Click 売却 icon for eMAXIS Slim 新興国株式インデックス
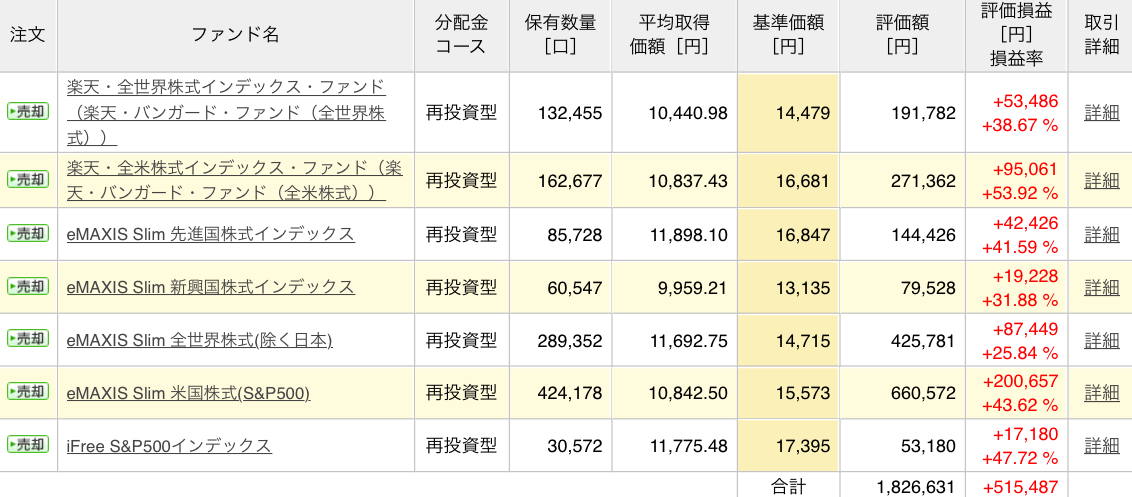This screenshot has width=1132, height=497. 28,286
